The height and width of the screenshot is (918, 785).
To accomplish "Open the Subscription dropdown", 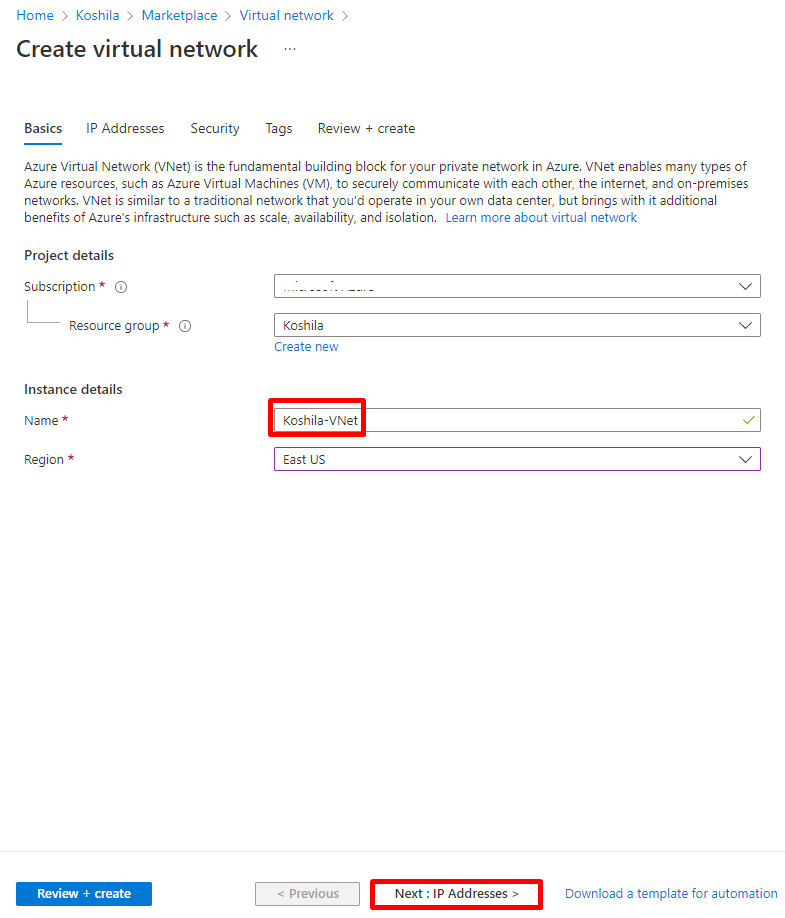I will click(x=517, y=286).
